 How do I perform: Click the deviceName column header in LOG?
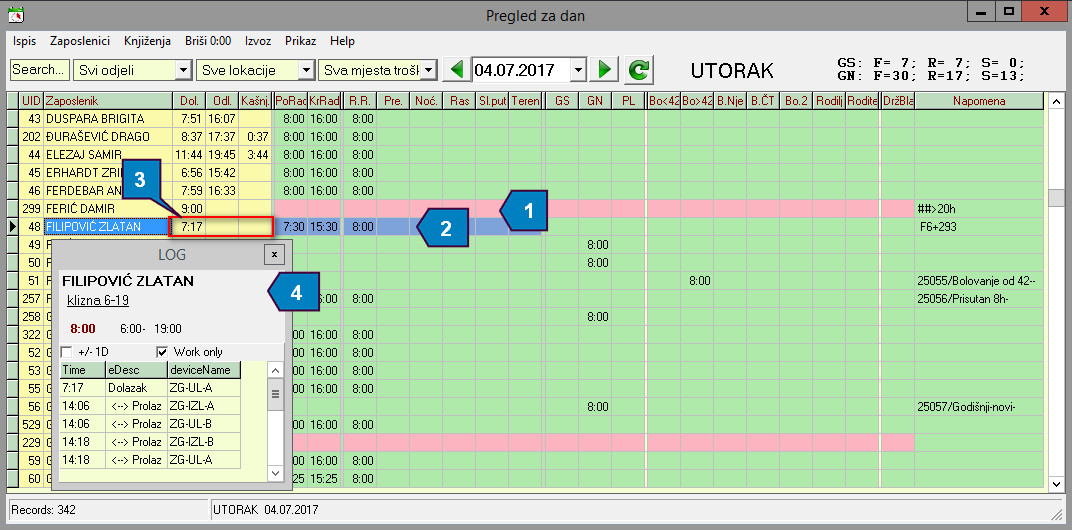pos(204,370)
